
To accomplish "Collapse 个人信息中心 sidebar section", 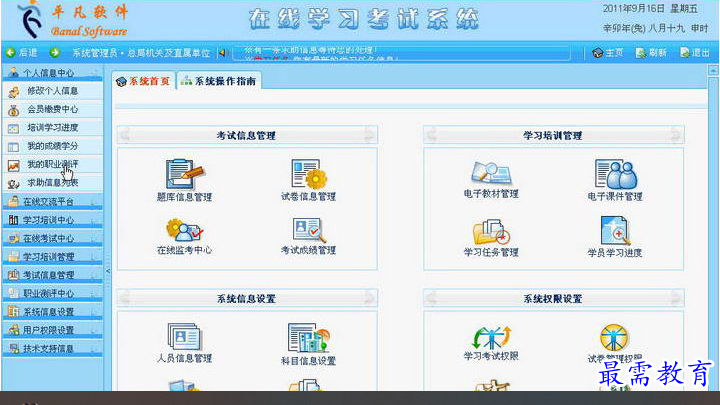I will point(52,73).
